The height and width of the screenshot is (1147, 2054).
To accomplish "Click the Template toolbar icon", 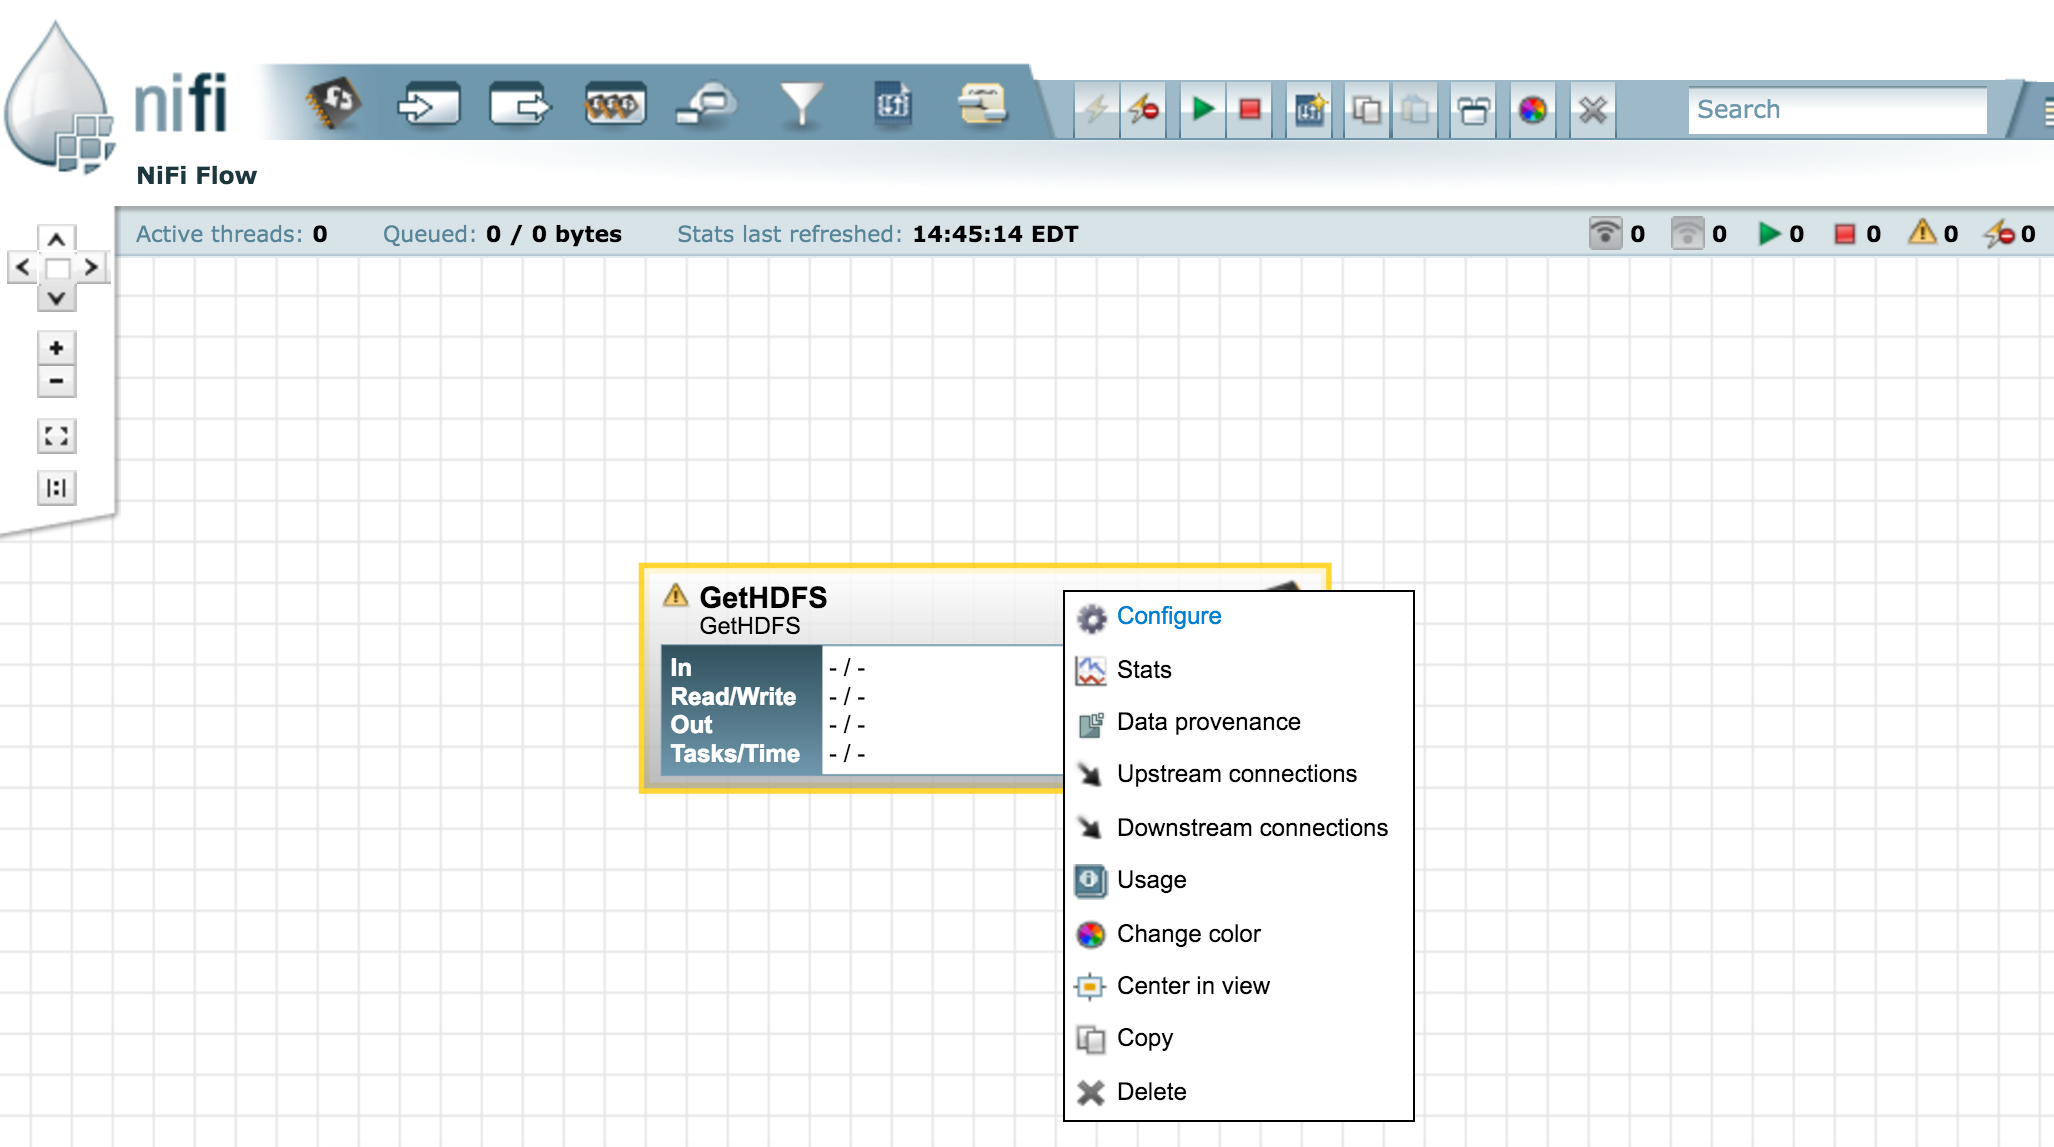I will click(x=893, y=105).
